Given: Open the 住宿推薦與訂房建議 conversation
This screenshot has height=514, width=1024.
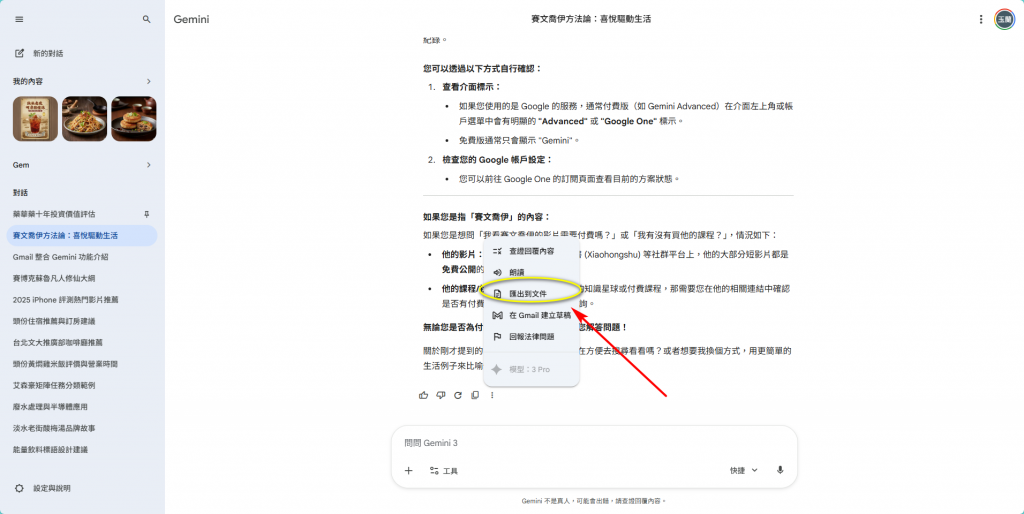Looking at the screenshot, I should coord(82,321).
